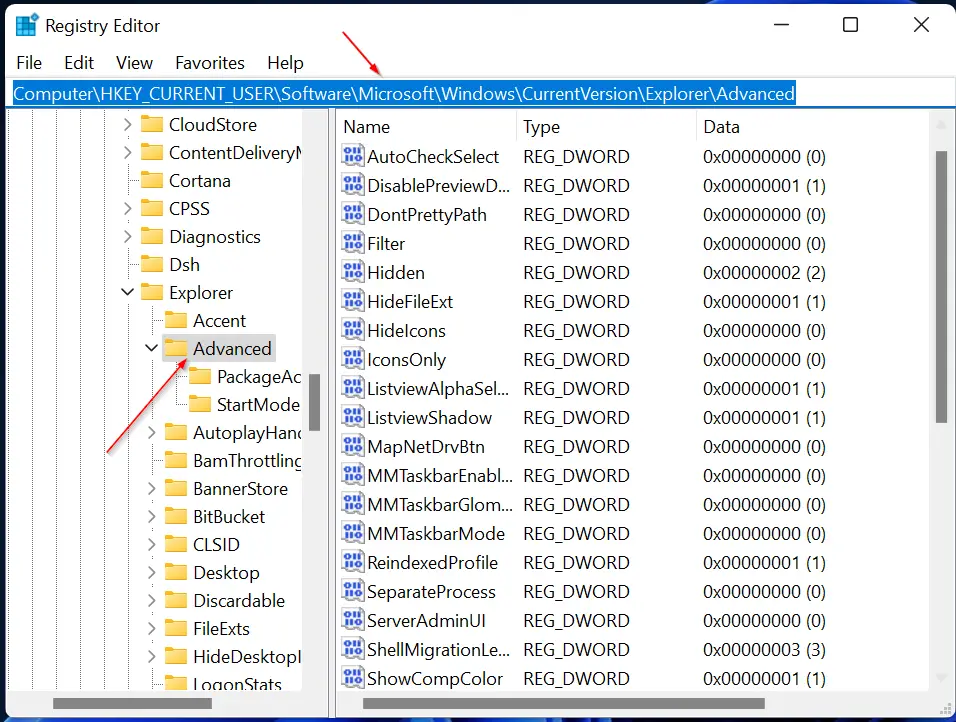
Task: Collapse the Advanced key
Action: (151, 348)
